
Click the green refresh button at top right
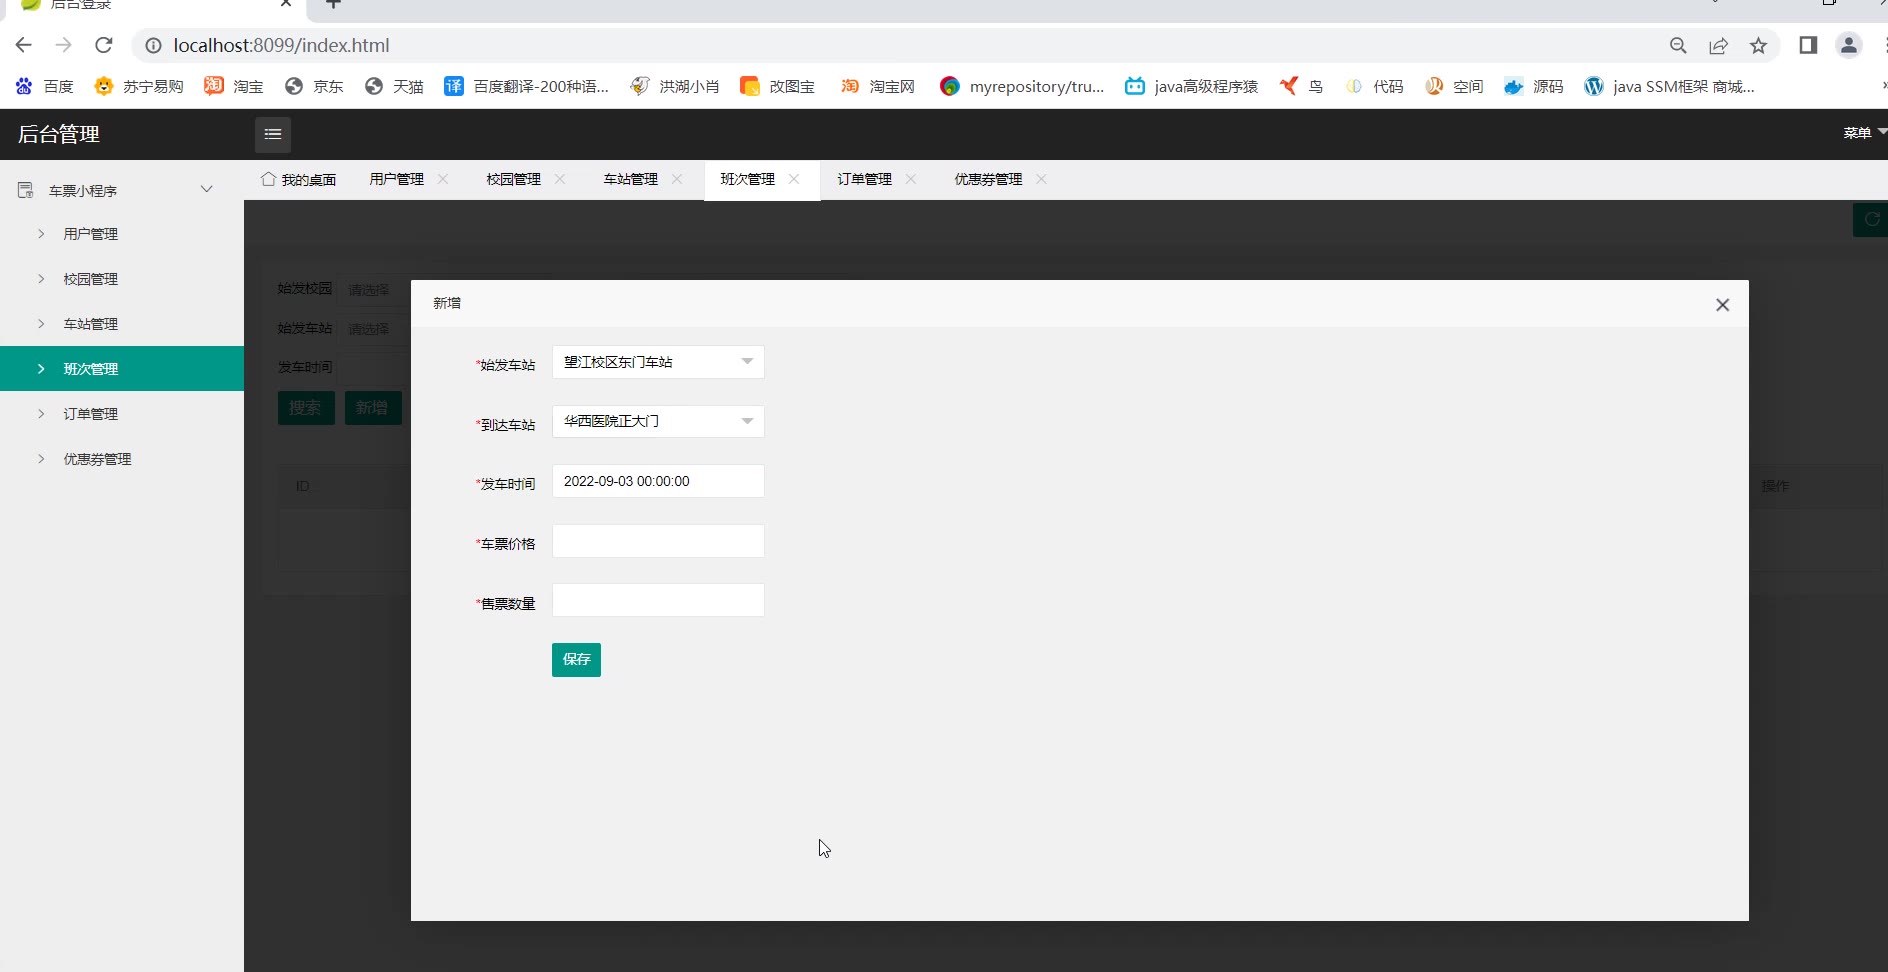tap(1871, 220)
